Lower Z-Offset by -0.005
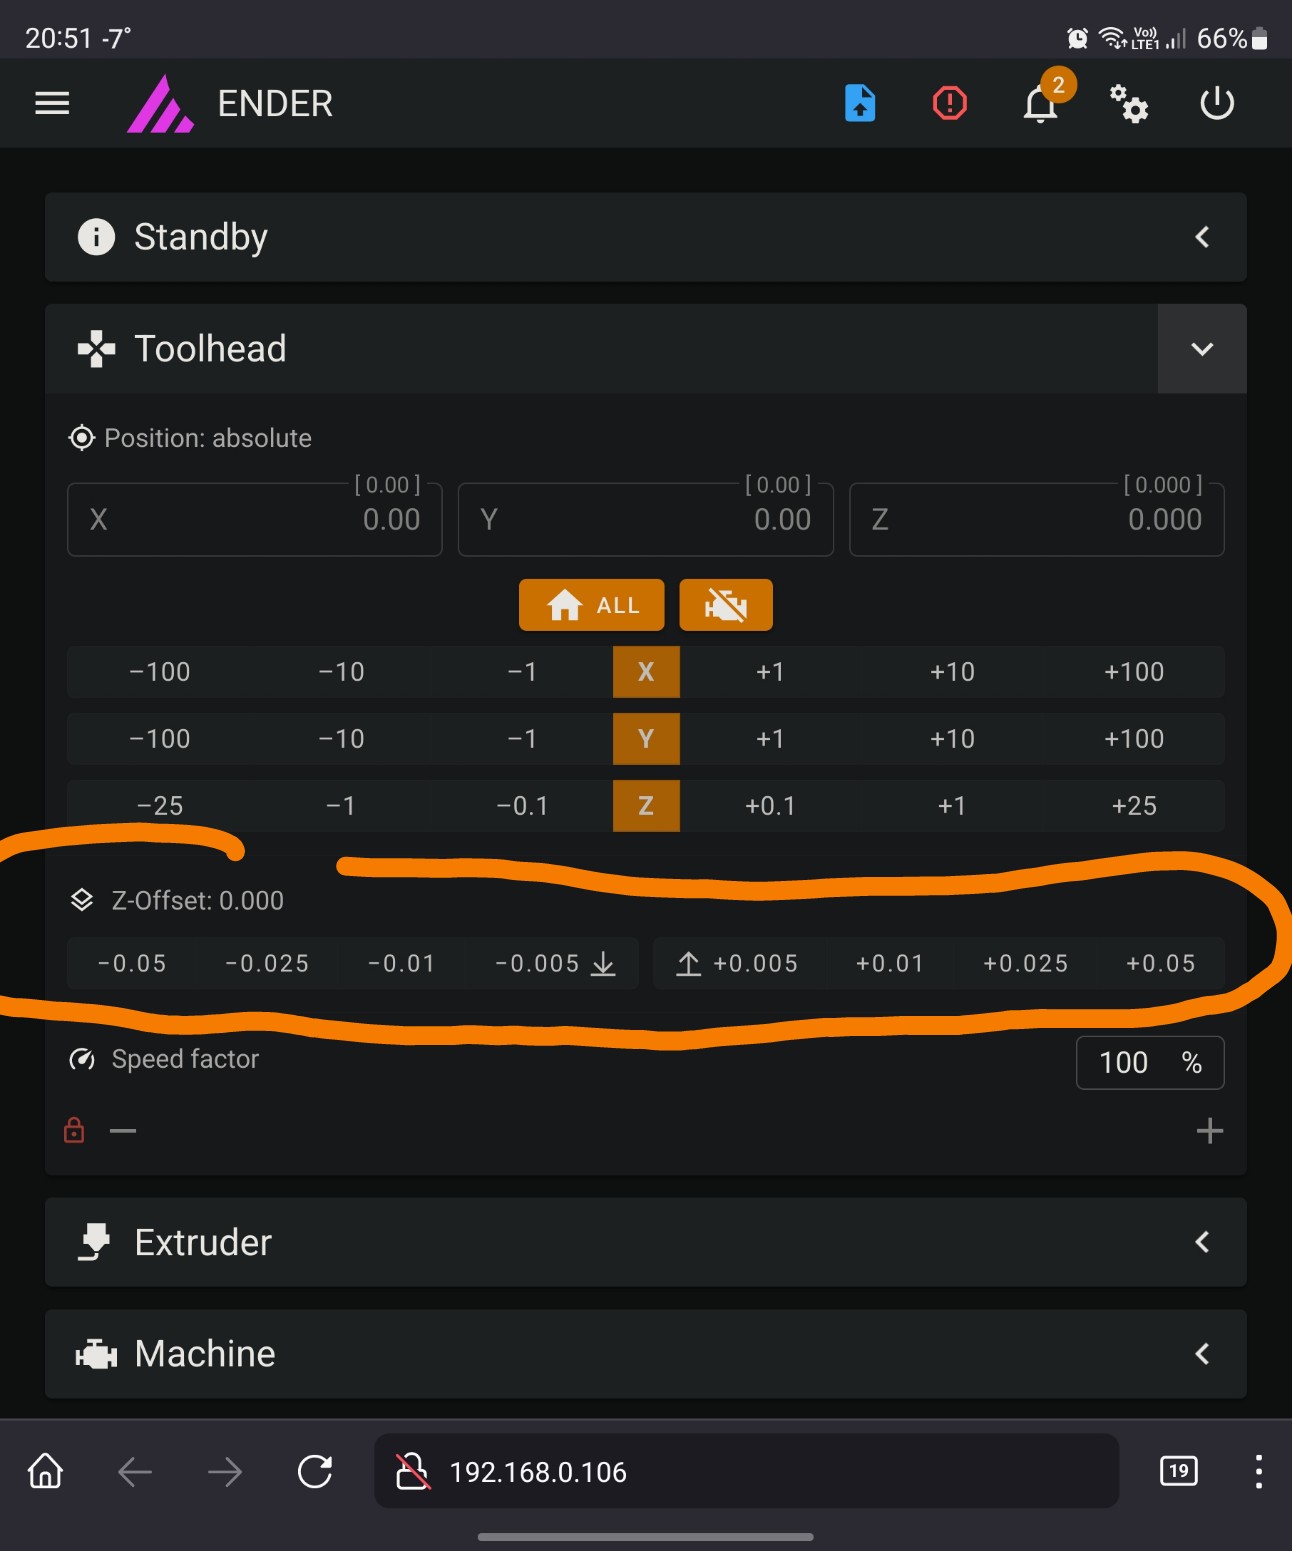The height and width of the screenshot is (1551, 1292). coord(555,964)
